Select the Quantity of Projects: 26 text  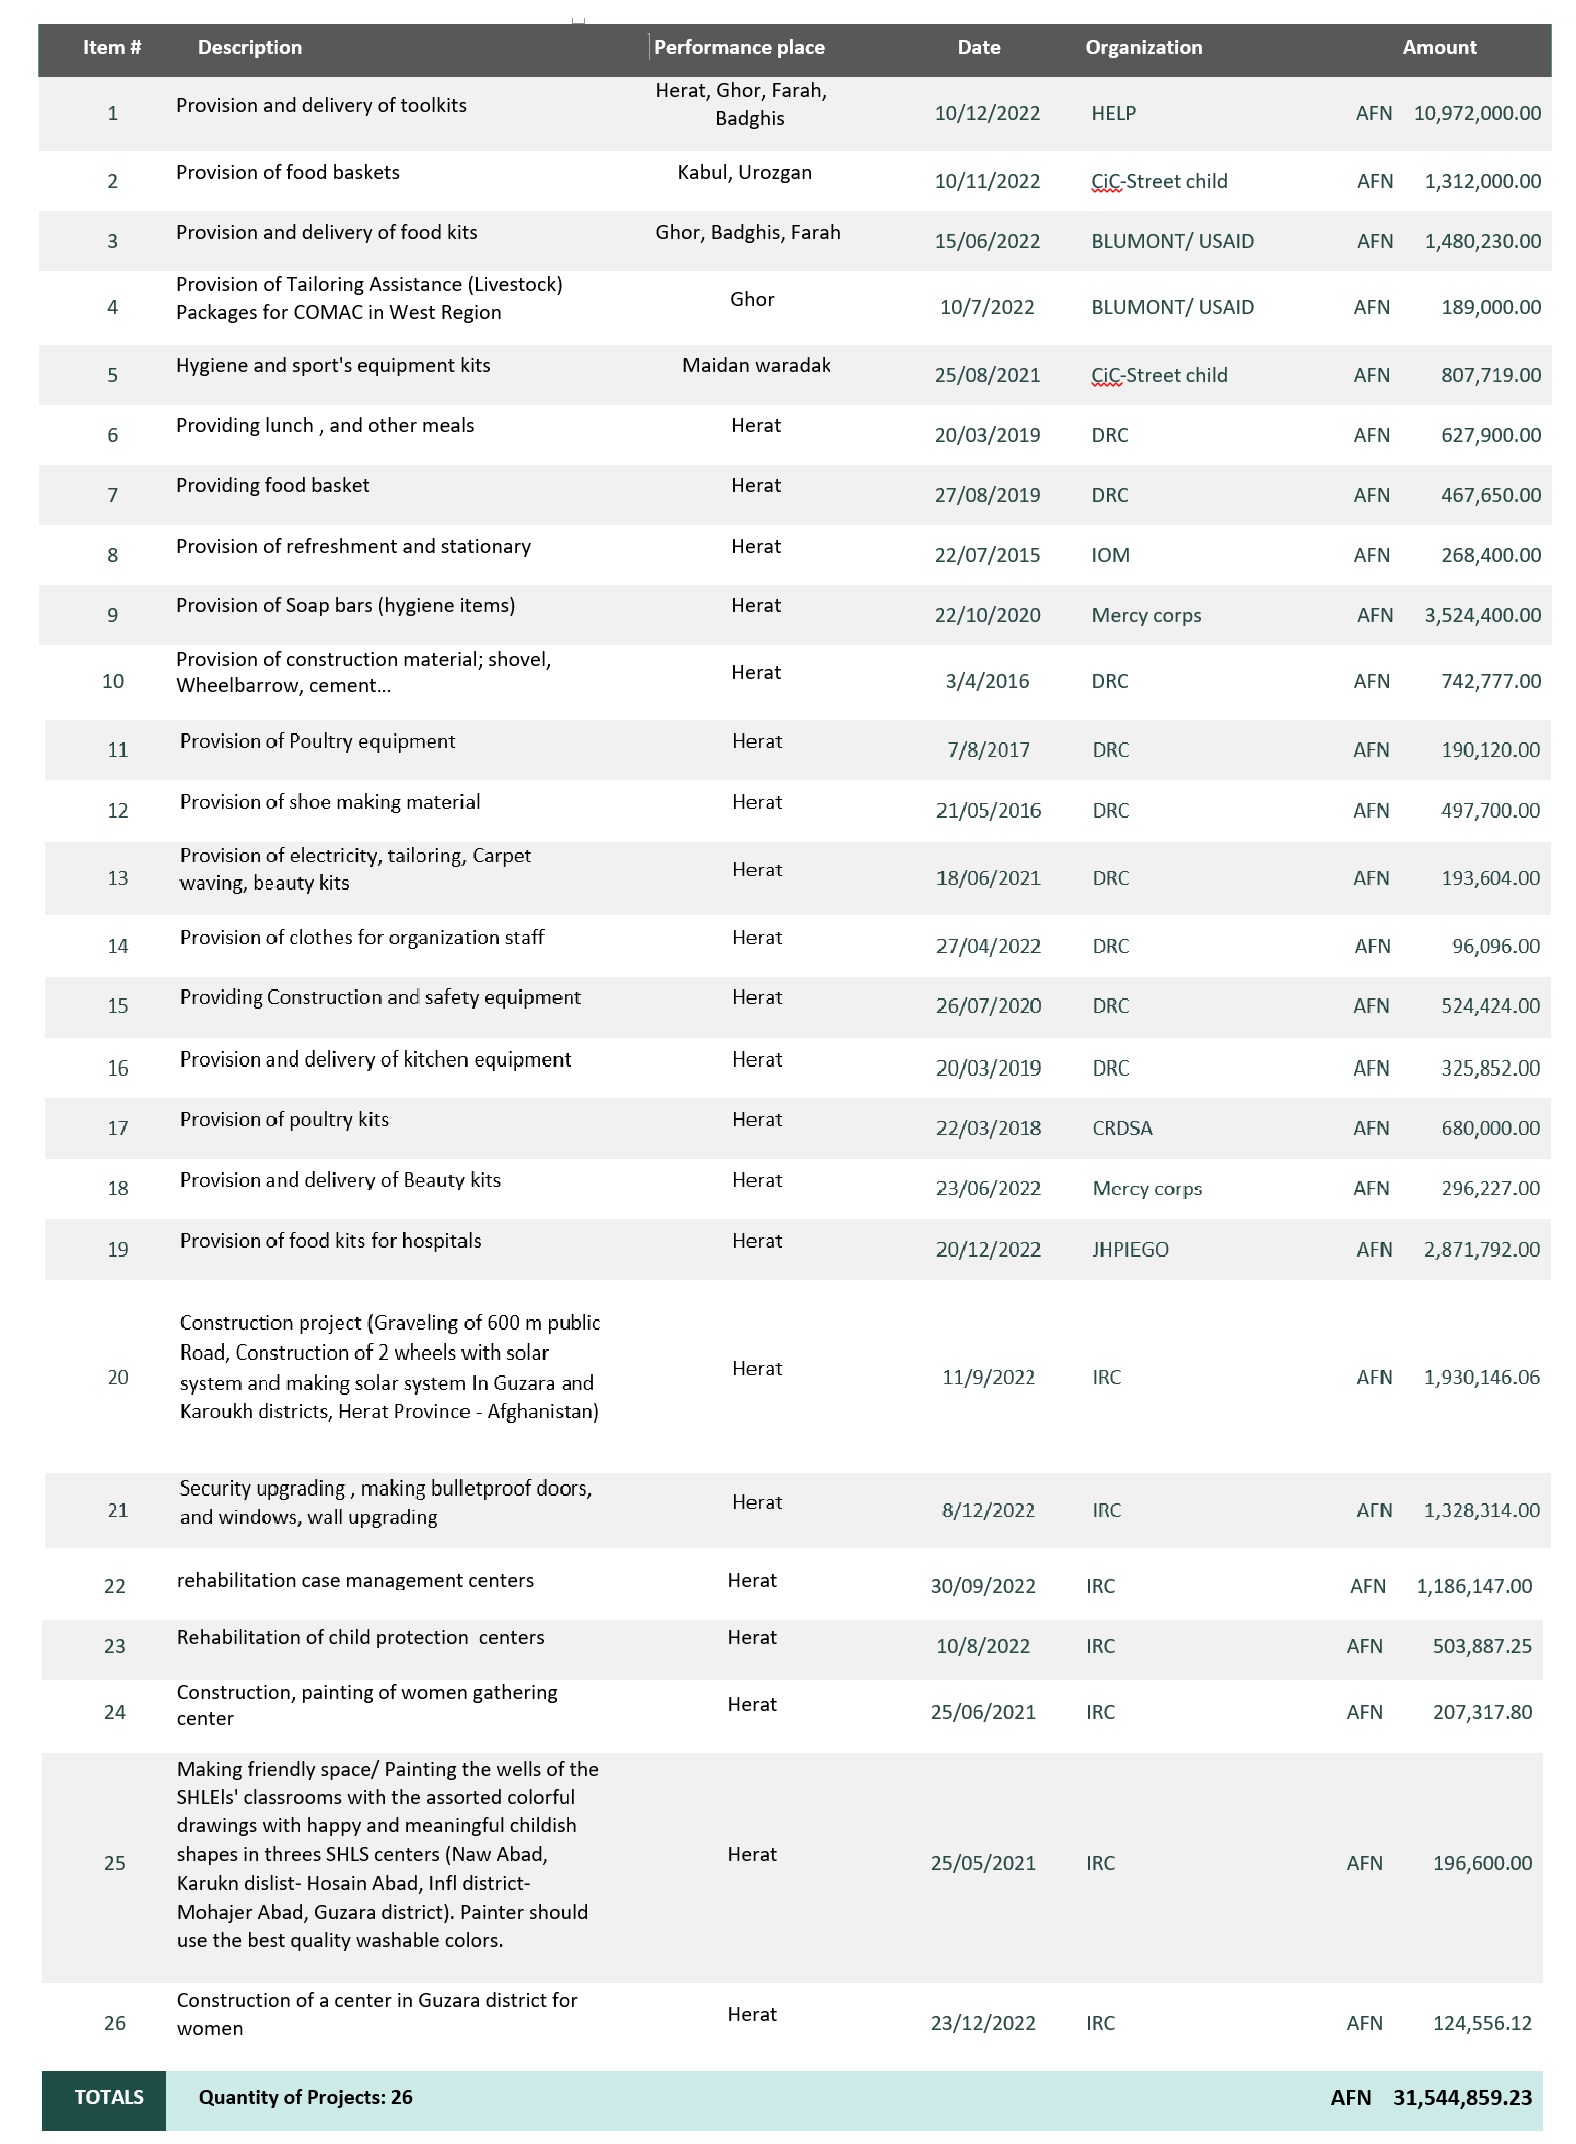pyautogui.click(x=305, y=2097)
